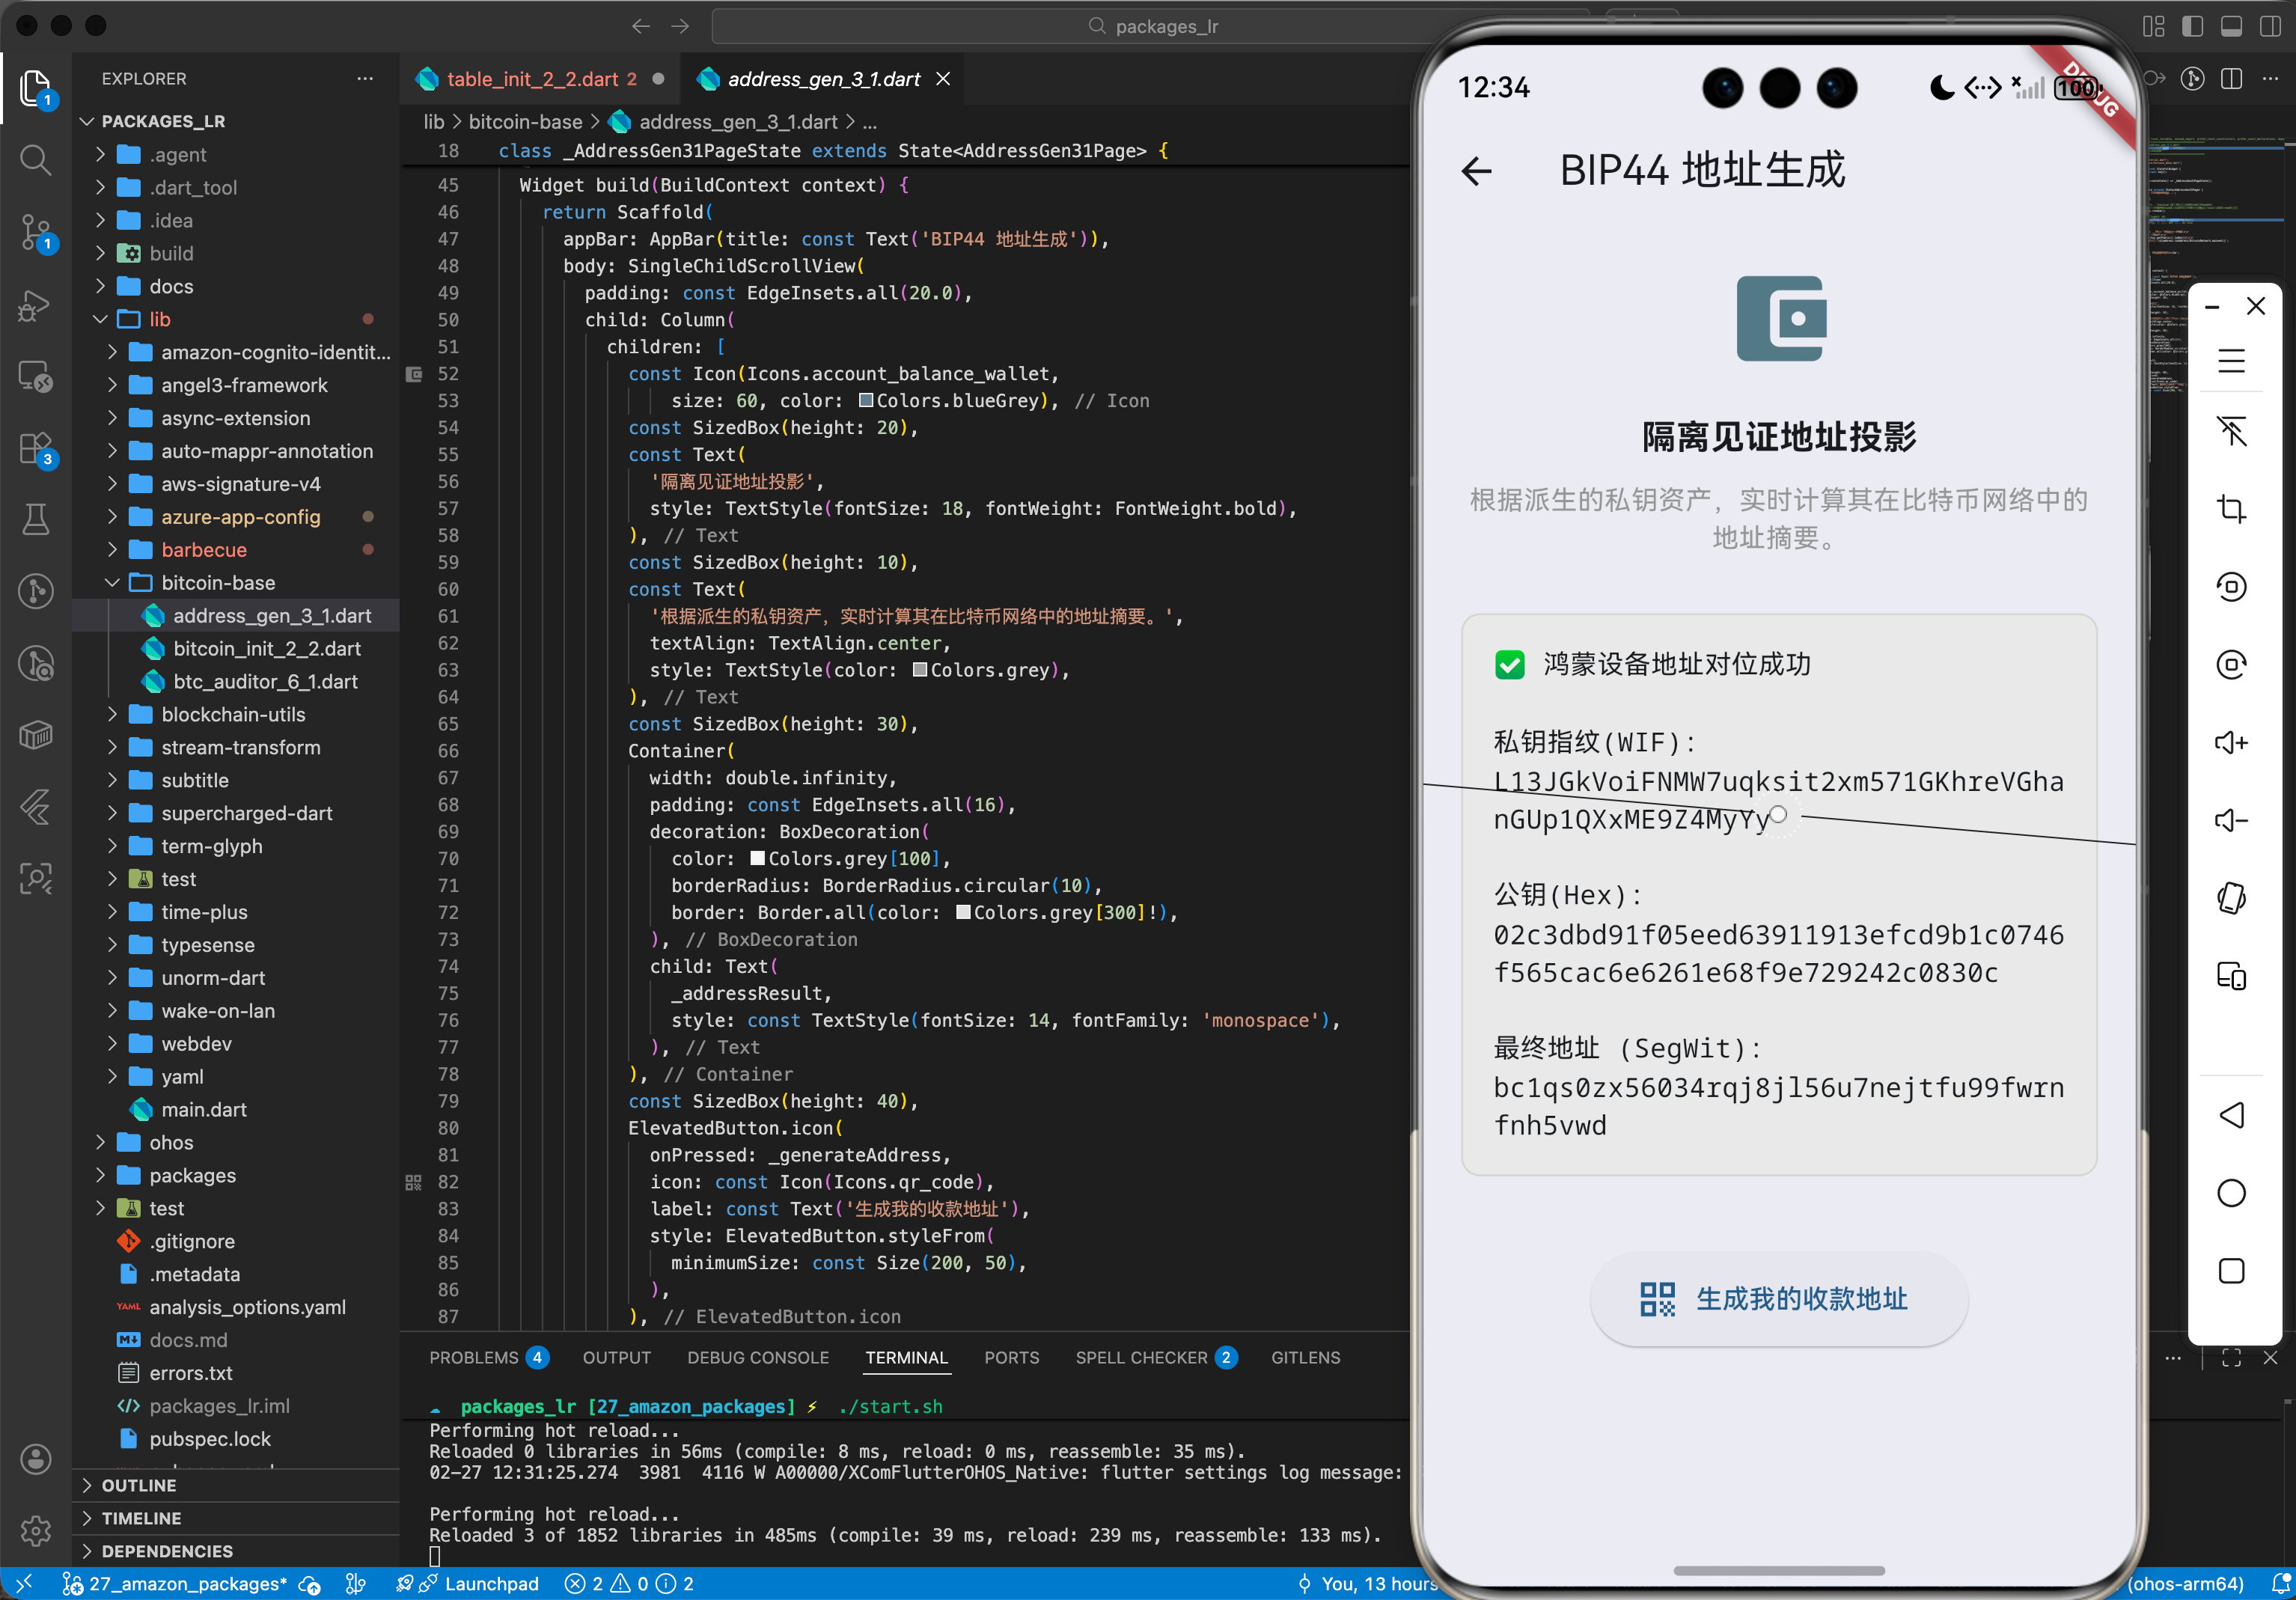Screen dimensions: 2296x1600
Task: Toggle the bottom panel layout icon
Action: tap(2231, 26)
